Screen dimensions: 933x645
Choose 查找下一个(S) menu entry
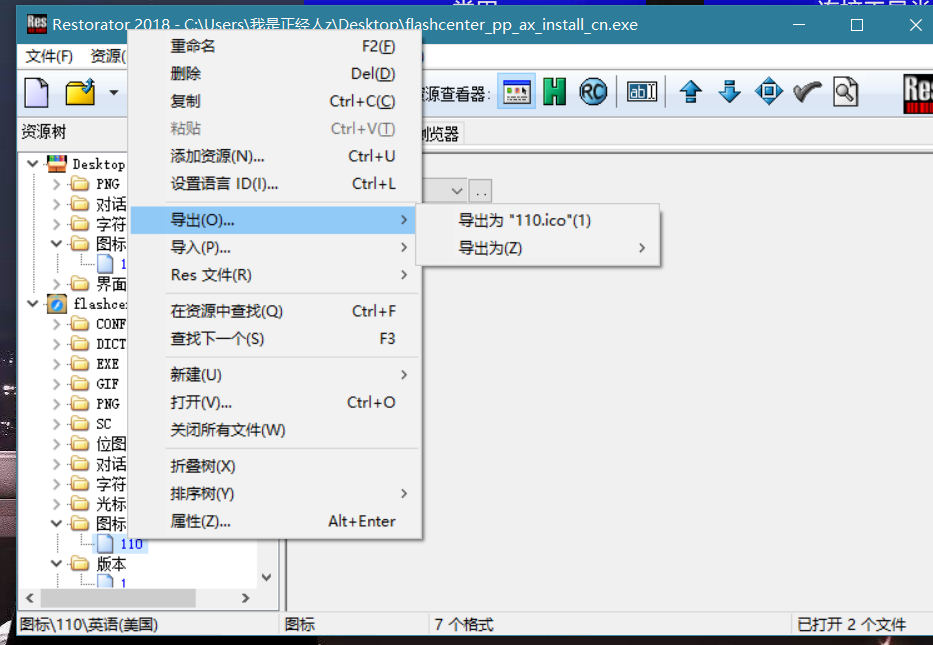275,339
